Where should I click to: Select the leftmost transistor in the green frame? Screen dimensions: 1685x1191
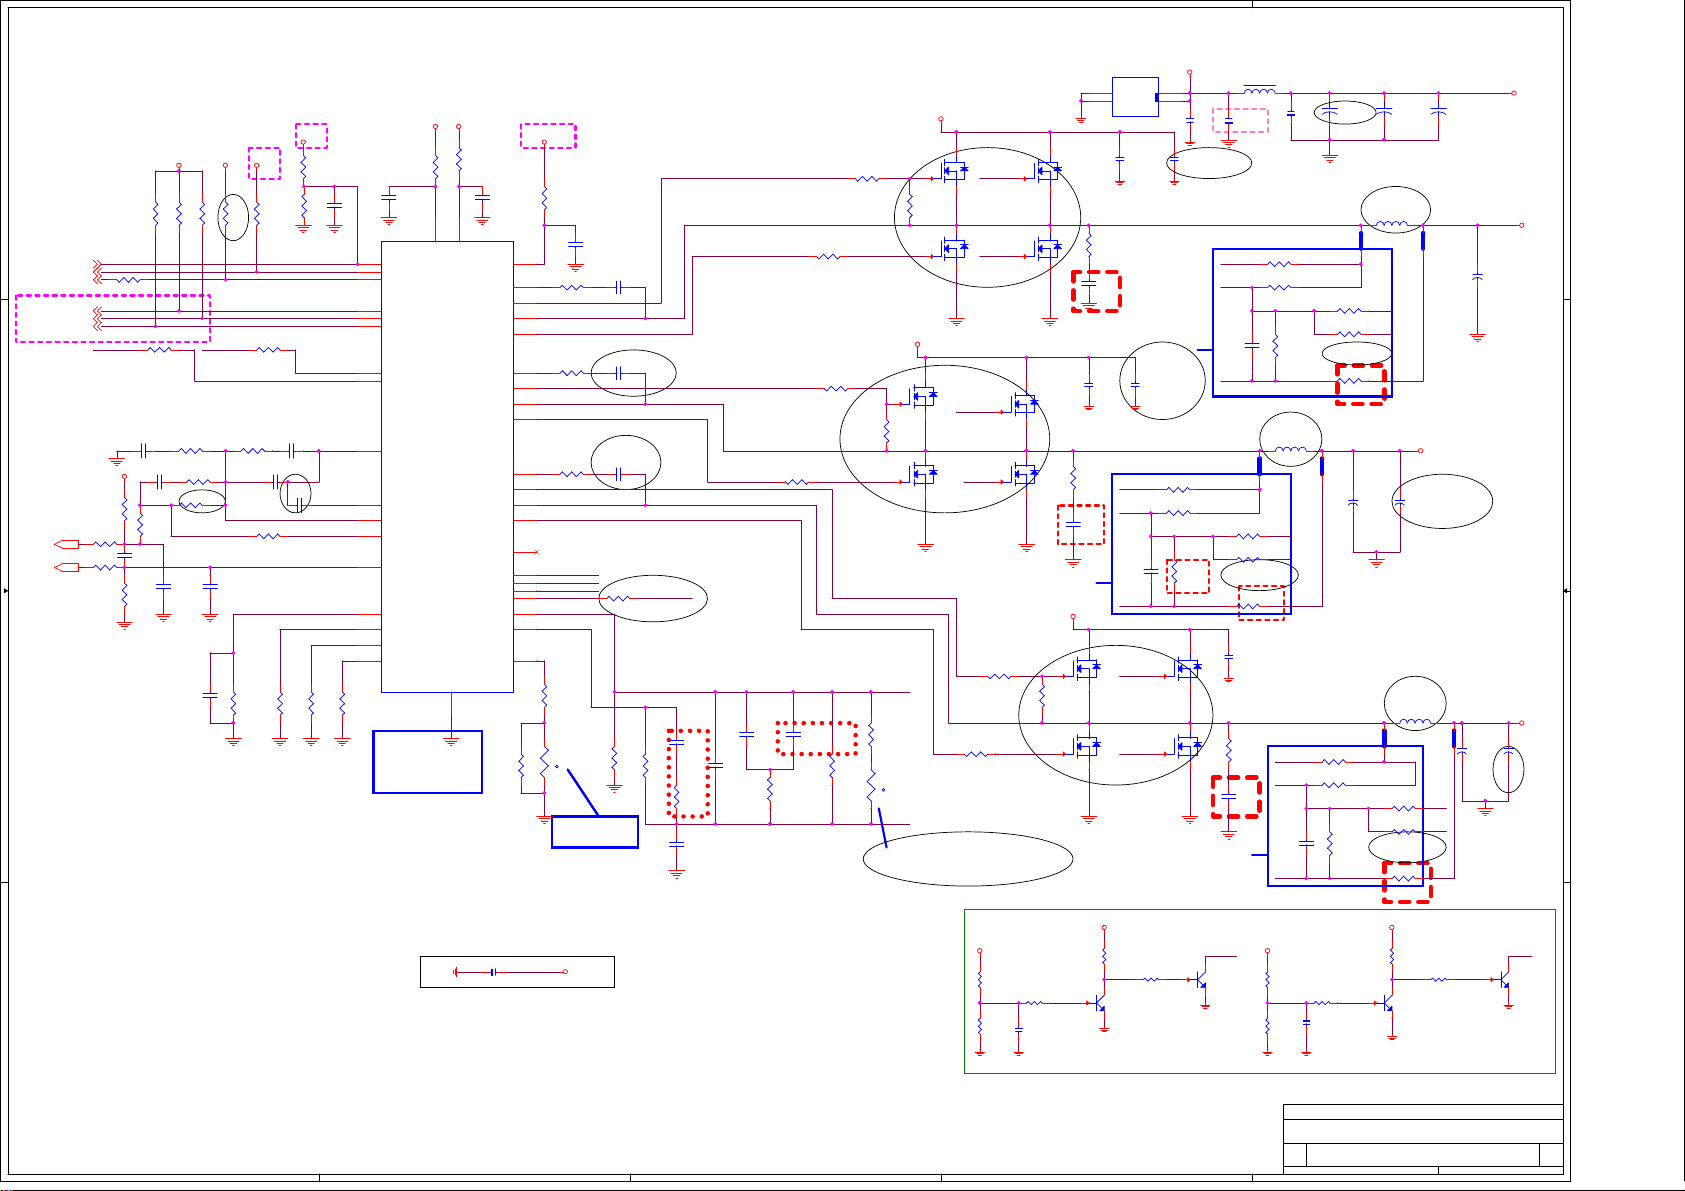coord(1099,1002)
